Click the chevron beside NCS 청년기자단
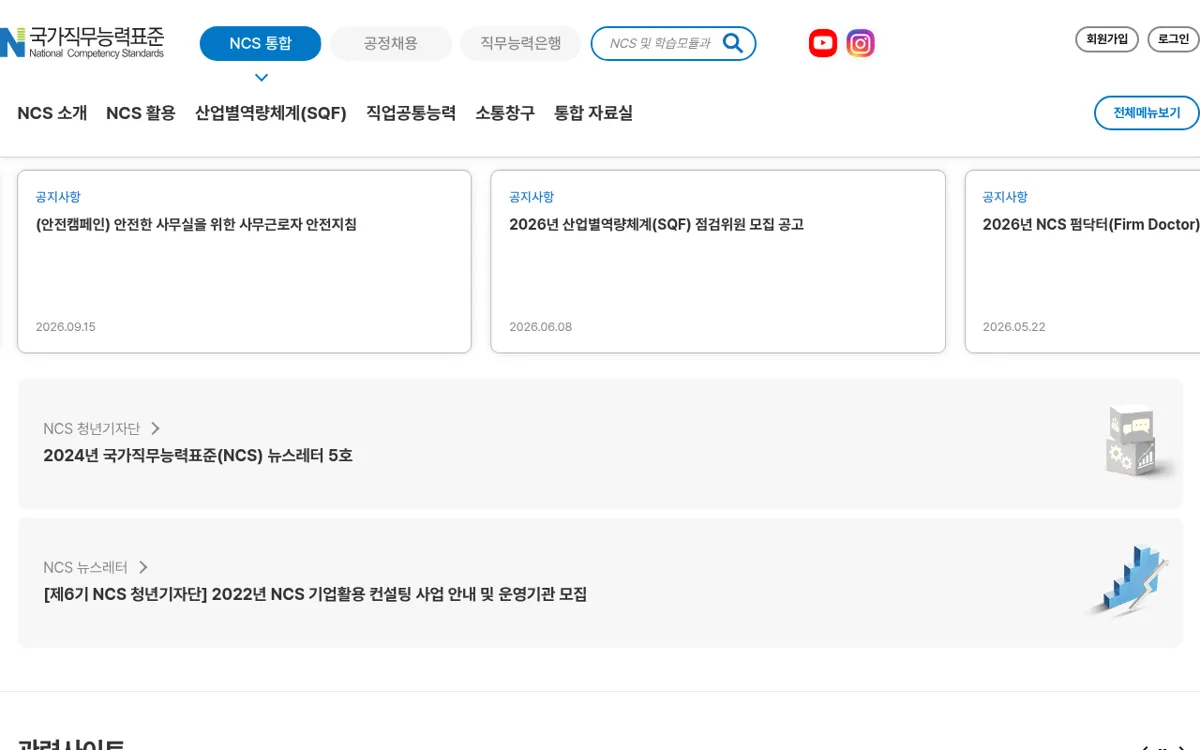The image size is (1200, 750). pos(155,428)
